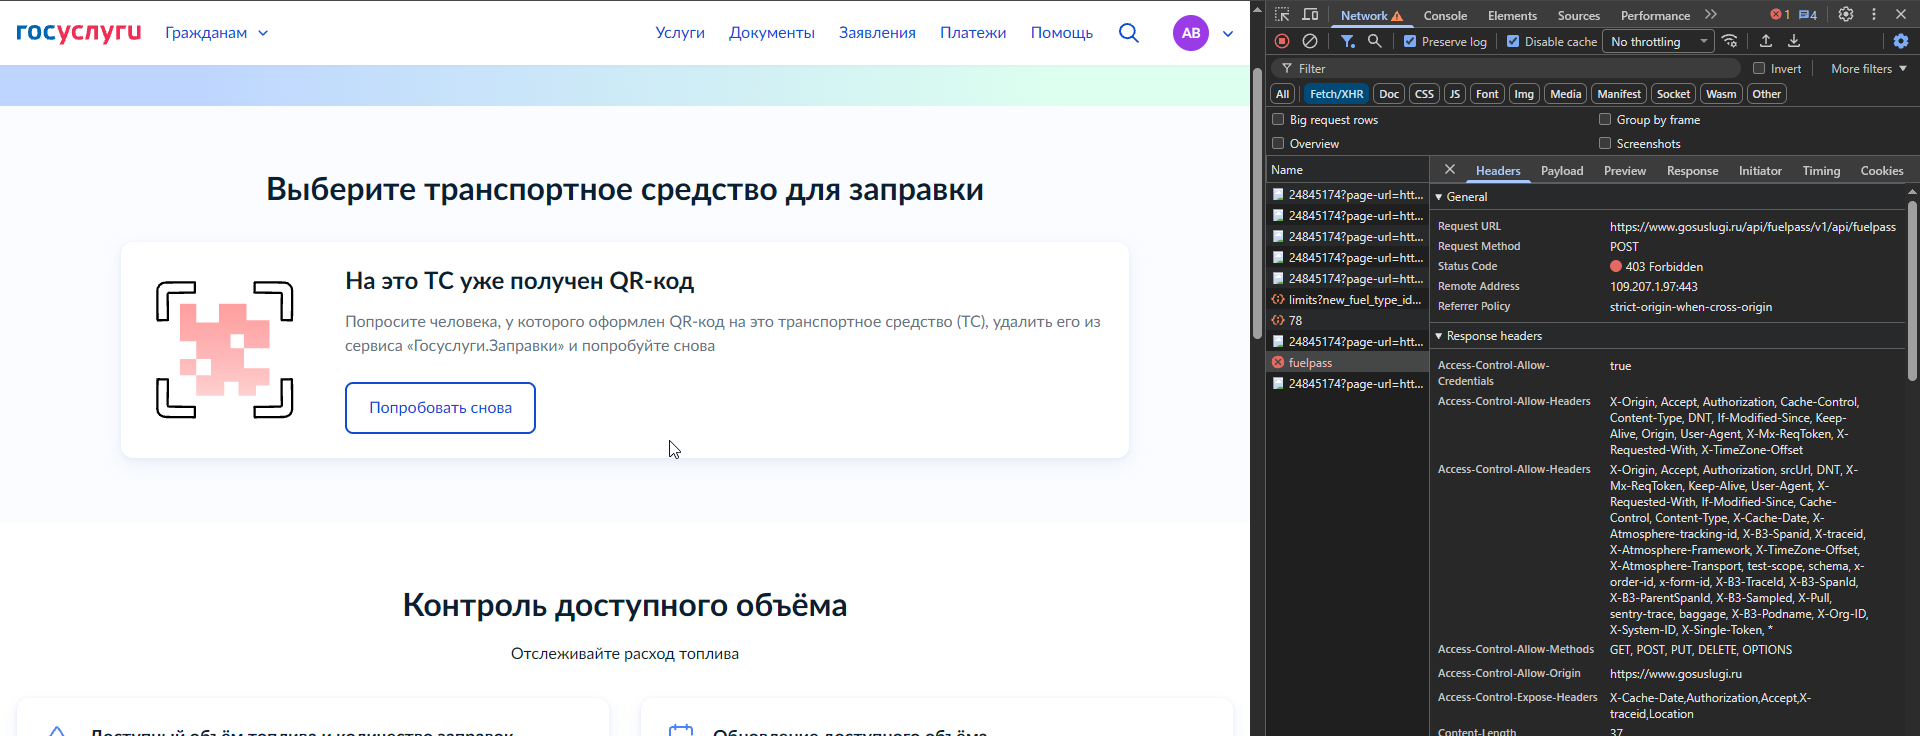This screenshot has height=736, width=1920.
Task: Expand the user account chevron
Action: pos(1228,34)
